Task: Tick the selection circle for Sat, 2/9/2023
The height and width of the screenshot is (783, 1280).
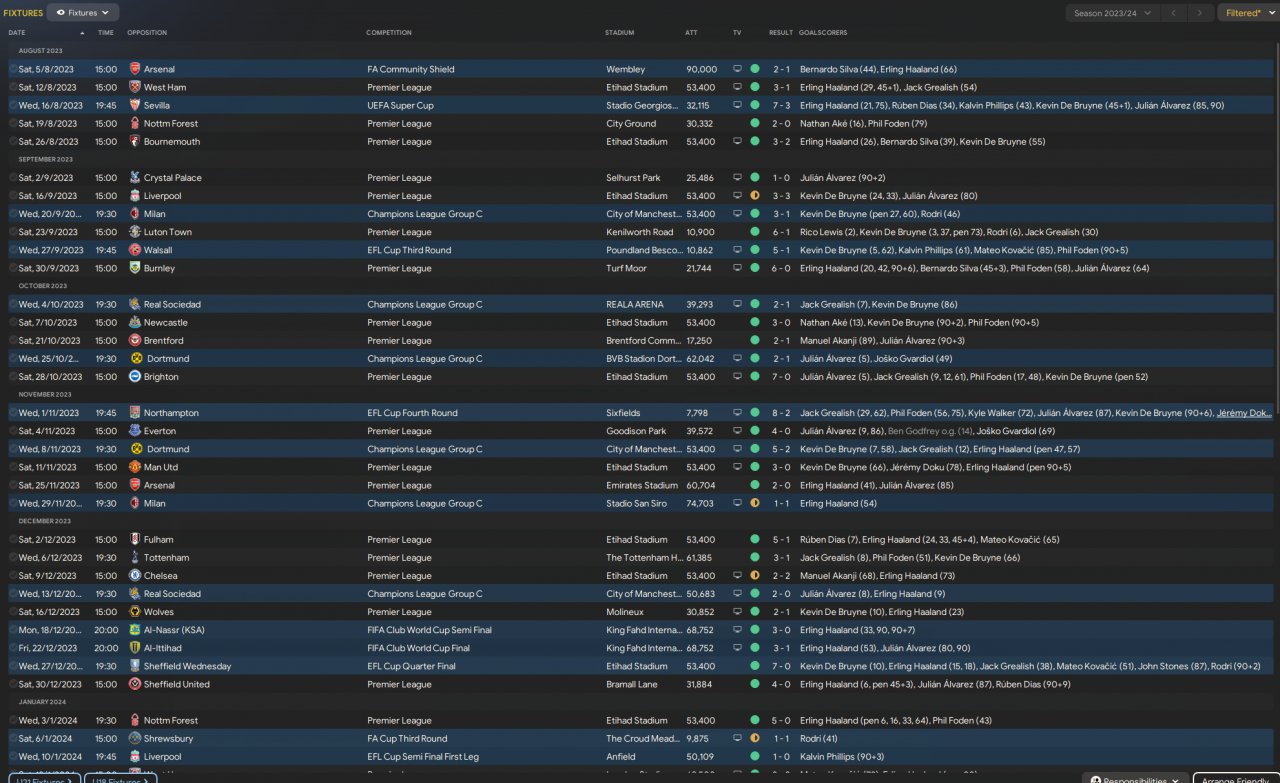Action: 13,178
